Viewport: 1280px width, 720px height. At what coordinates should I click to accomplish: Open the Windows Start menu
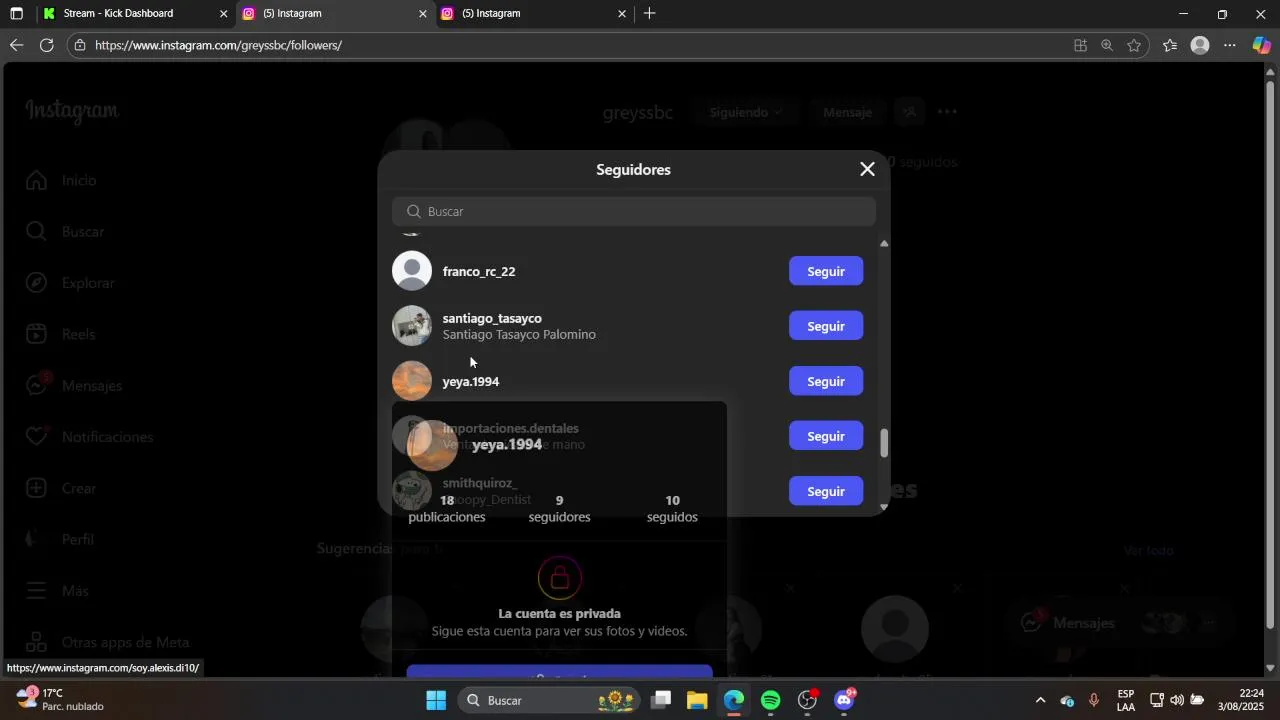(436, 700)
